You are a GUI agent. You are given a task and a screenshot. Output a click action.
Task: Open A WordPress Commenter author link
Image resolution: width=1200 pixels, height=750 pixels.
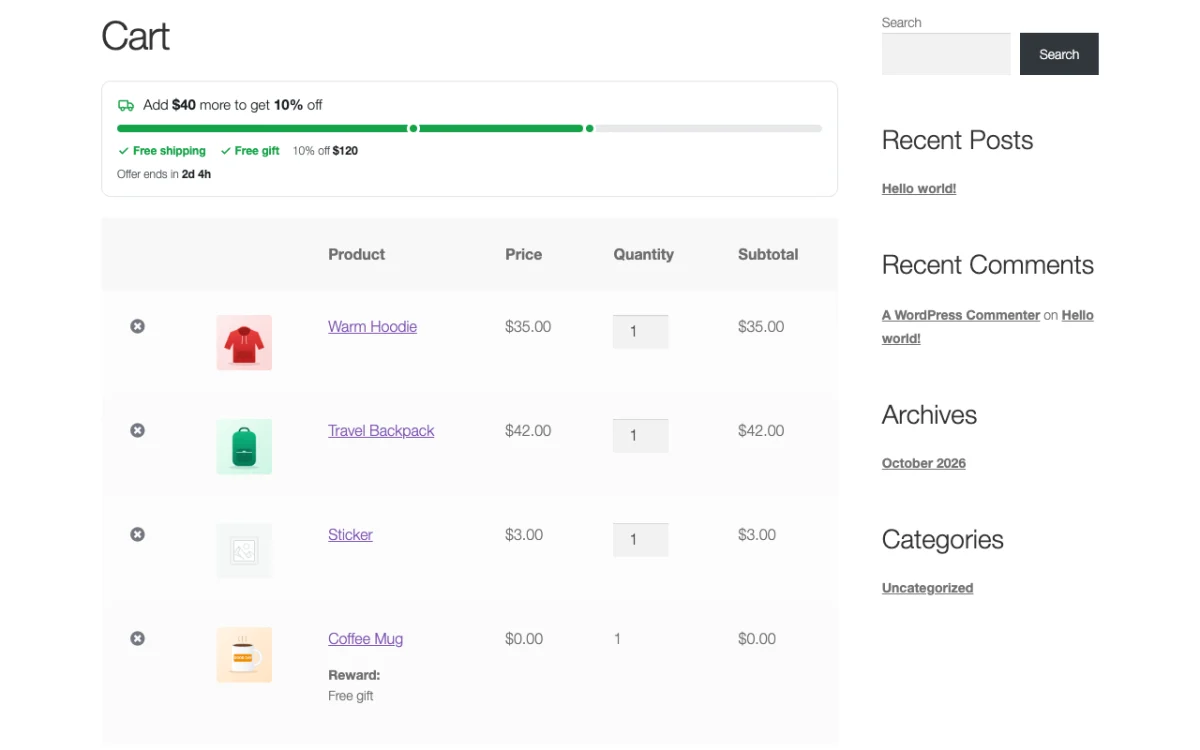pos(961,315)
